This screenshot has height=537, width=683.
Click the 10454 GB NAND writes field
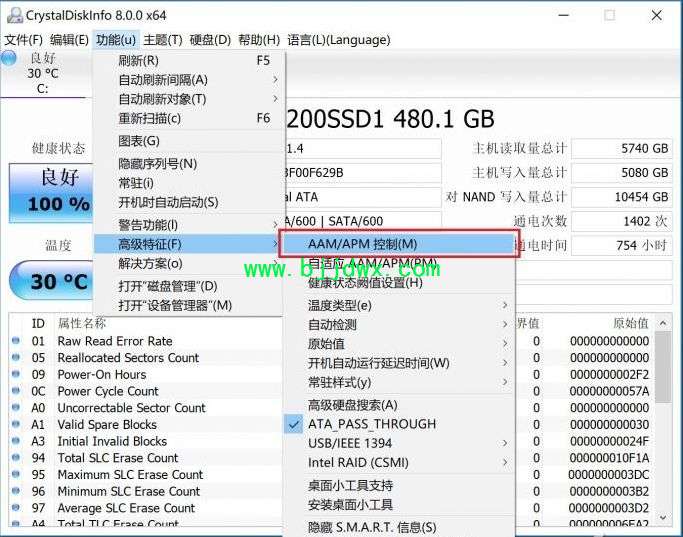622,197
